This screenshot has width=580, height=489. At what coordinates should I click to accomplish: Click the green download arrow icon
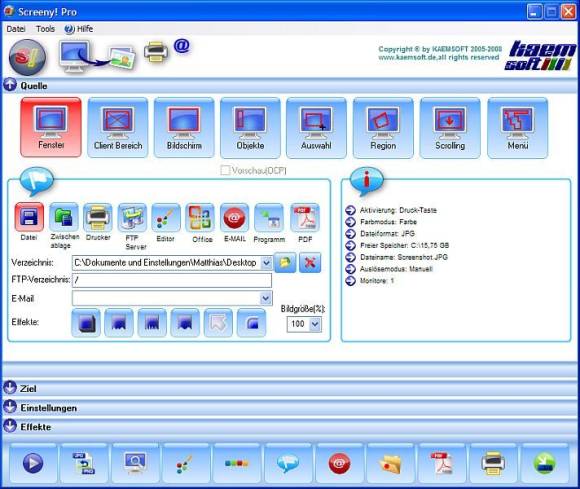tap(544, 463)
